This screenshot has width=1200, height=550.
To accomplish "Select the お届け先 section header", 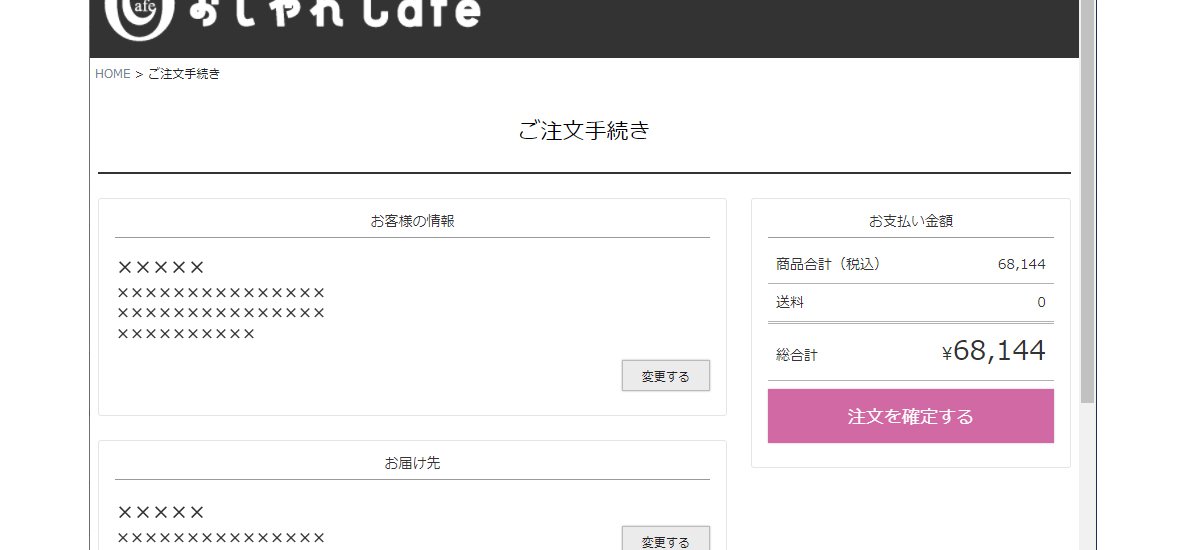I will coord(412,463).
